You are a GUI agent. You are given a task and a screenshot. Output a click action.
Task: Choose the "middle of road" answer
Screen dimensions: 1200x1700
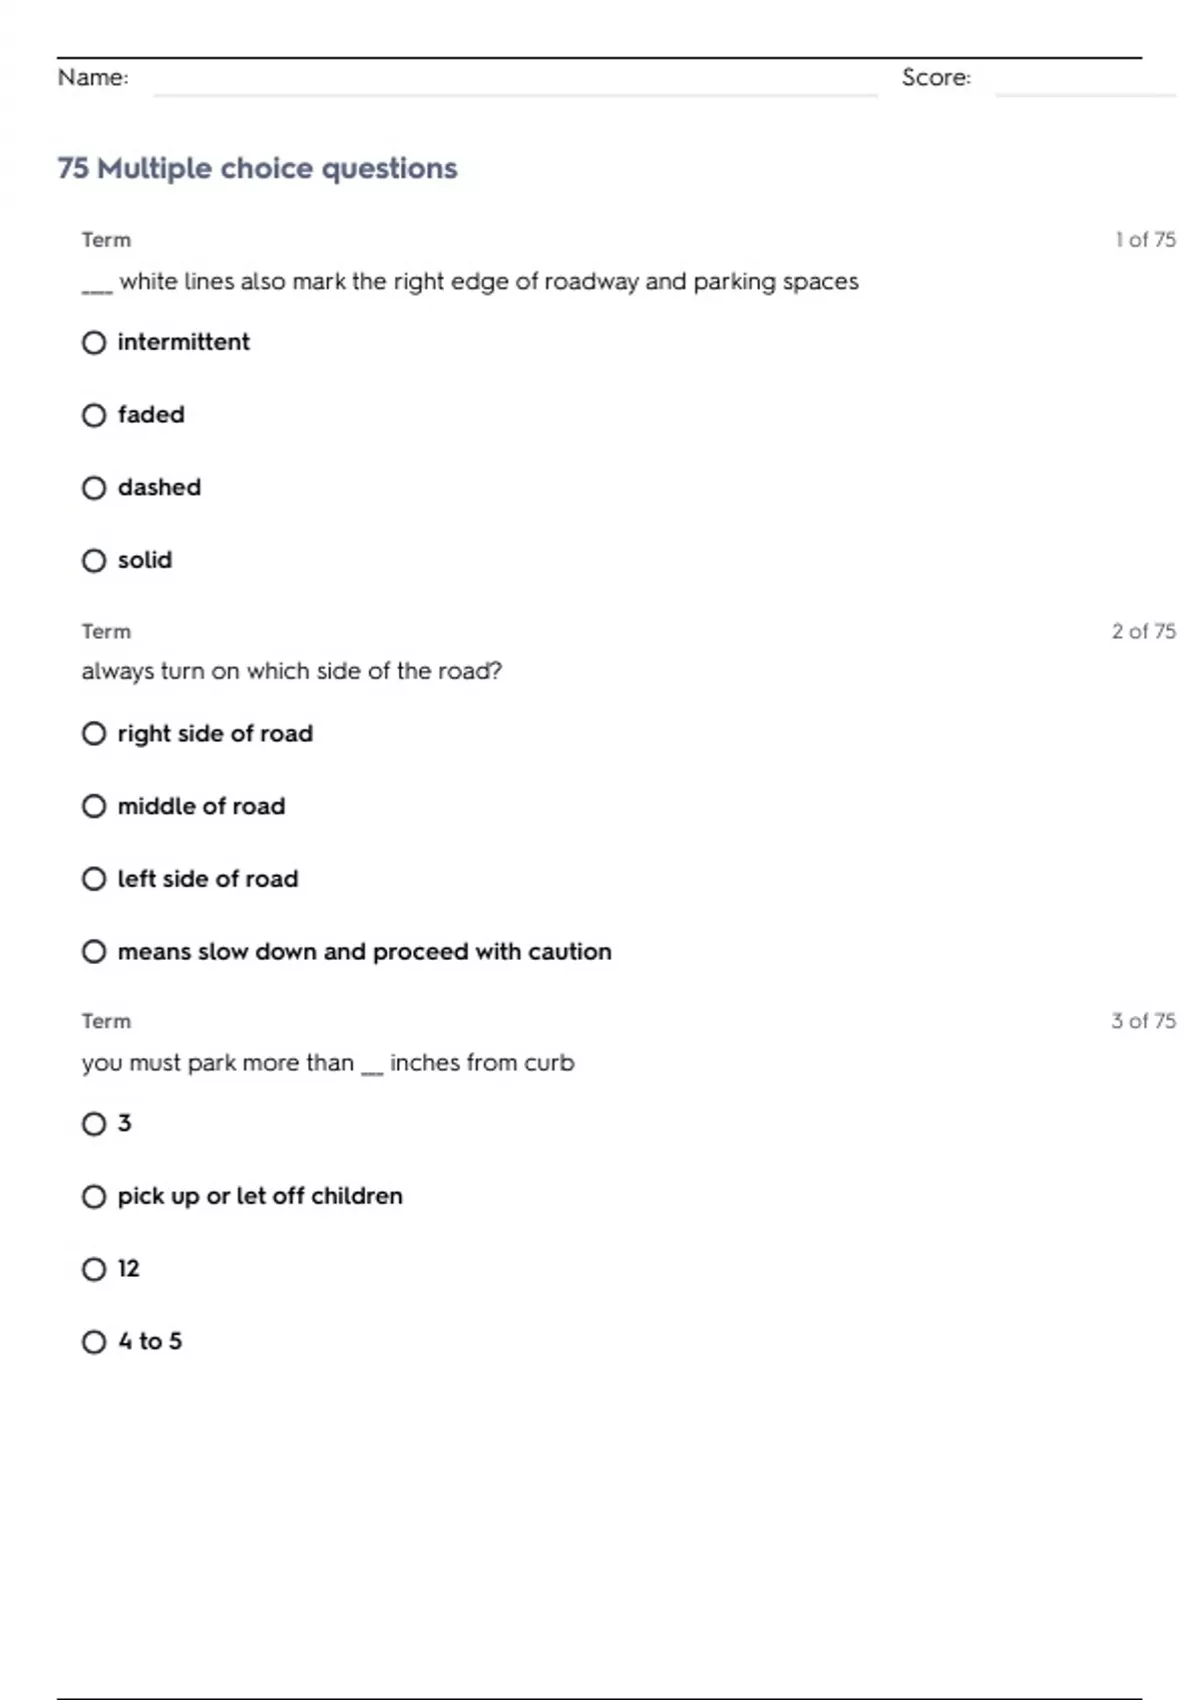[94, 806]
